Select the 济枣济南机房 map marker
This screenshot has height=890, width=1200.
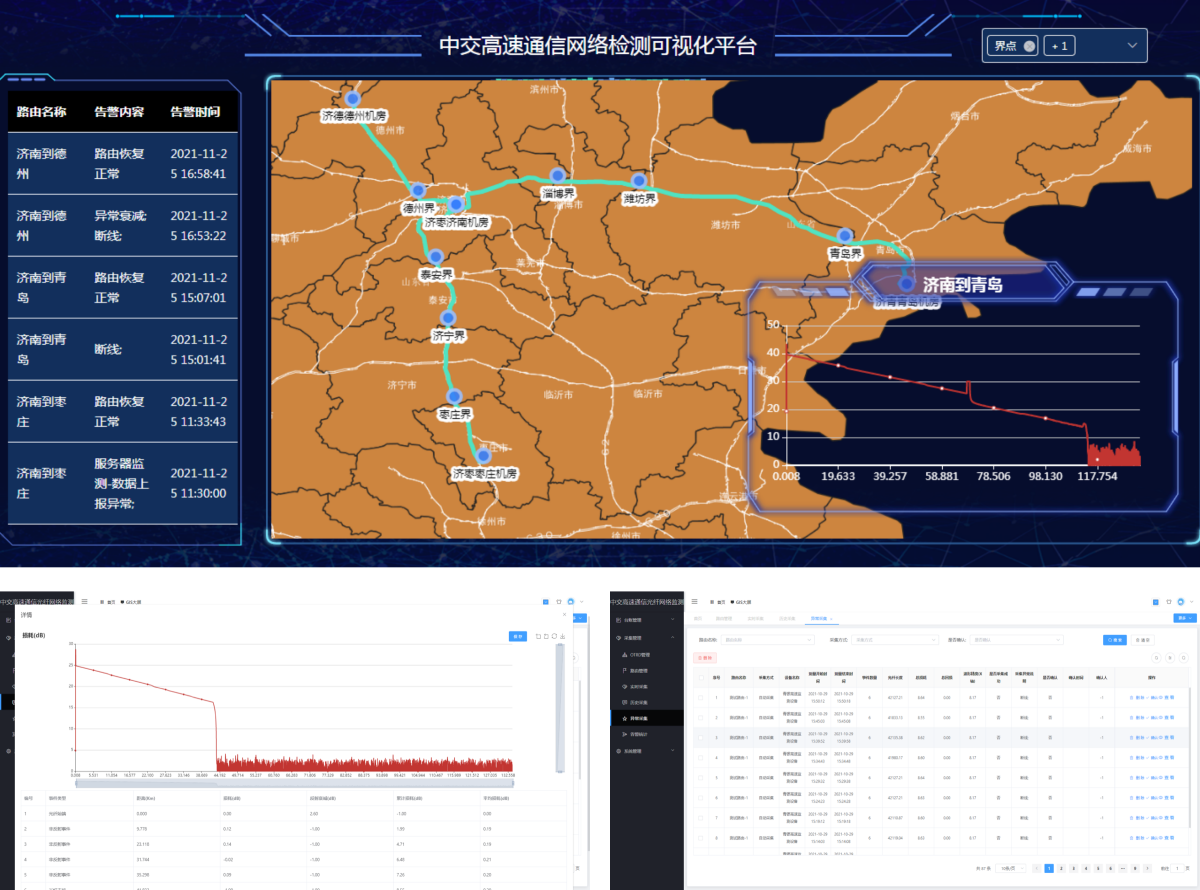456,204
